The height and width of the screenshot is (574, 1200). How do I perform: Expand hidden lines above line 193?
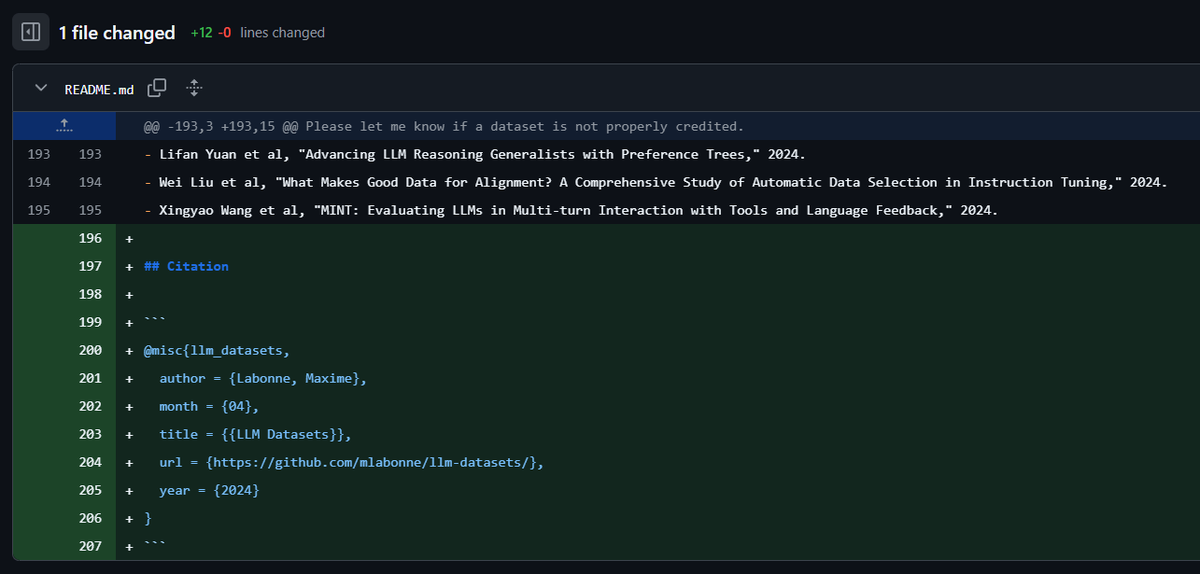(64, 126)
